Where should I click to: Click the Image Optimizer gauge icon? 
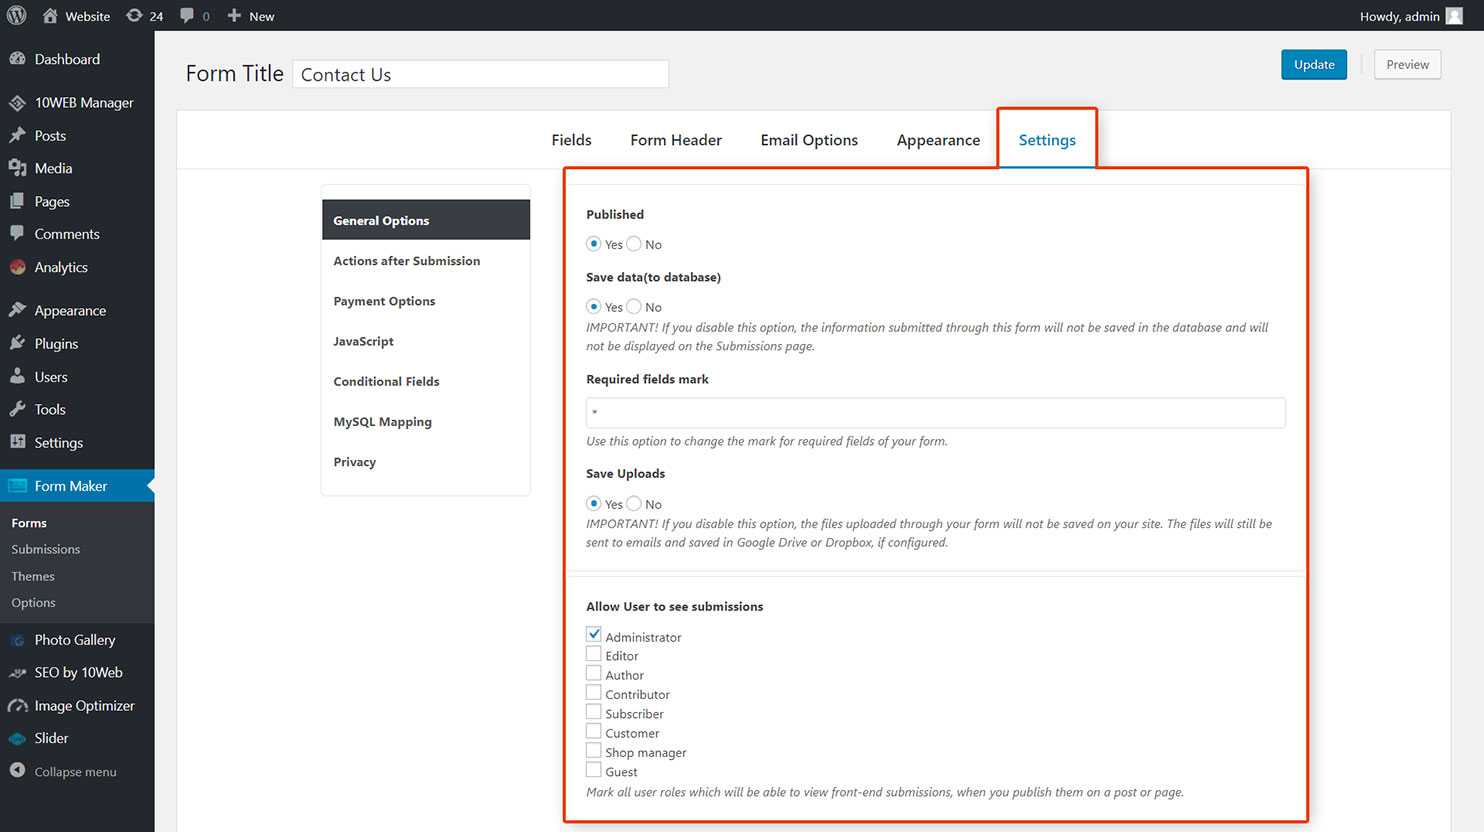point(17,706)
